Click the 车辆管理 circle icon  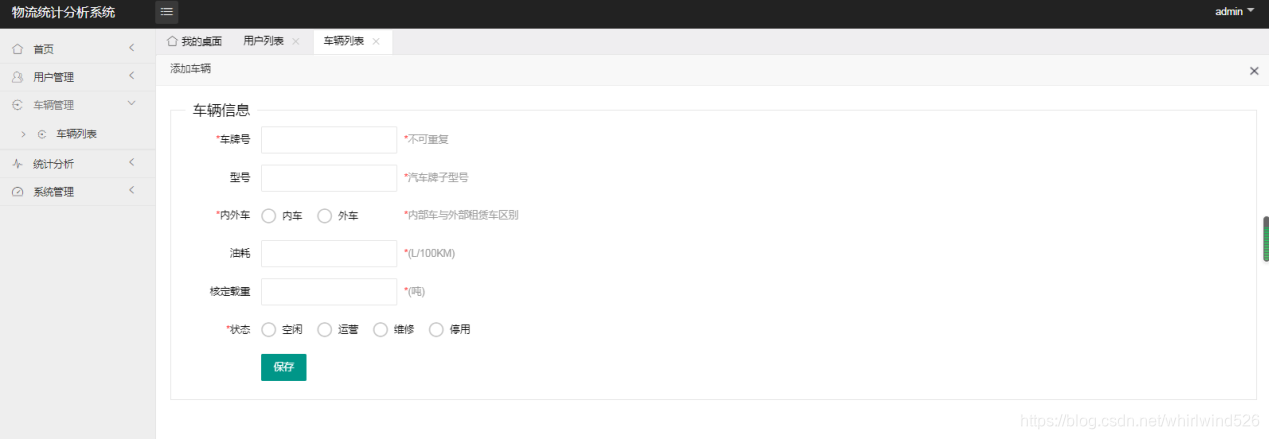click(17, 104)
